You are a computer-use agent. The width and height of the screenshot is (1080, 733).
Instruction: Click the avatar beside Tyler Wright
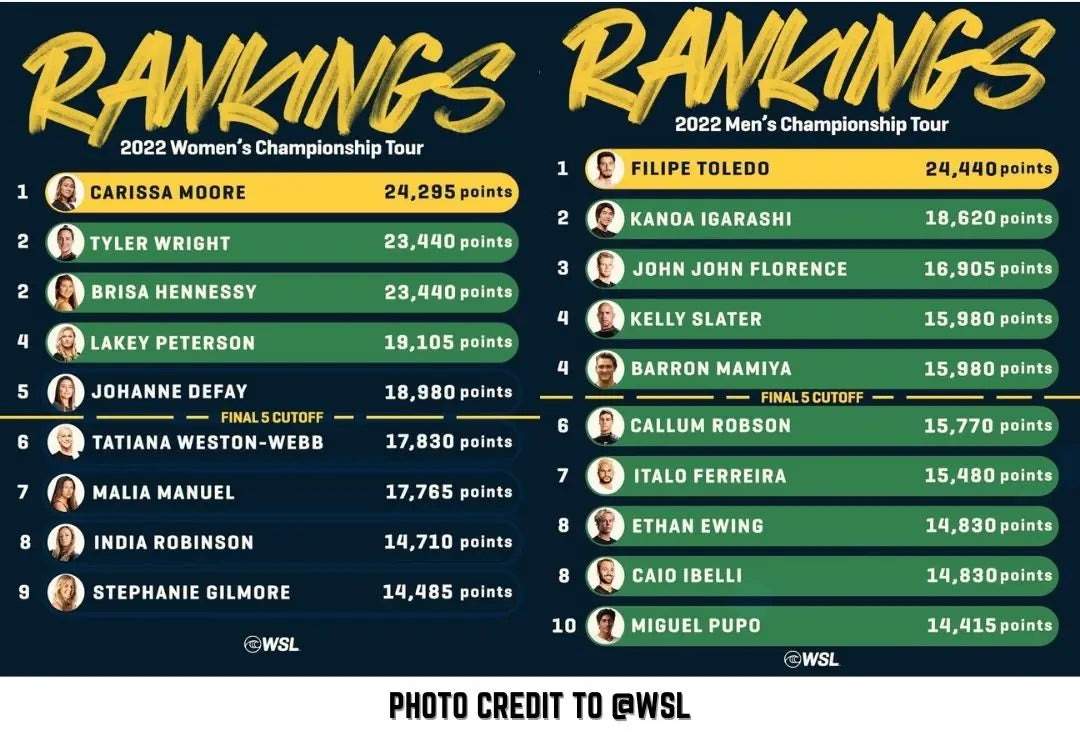click(65, 242)
